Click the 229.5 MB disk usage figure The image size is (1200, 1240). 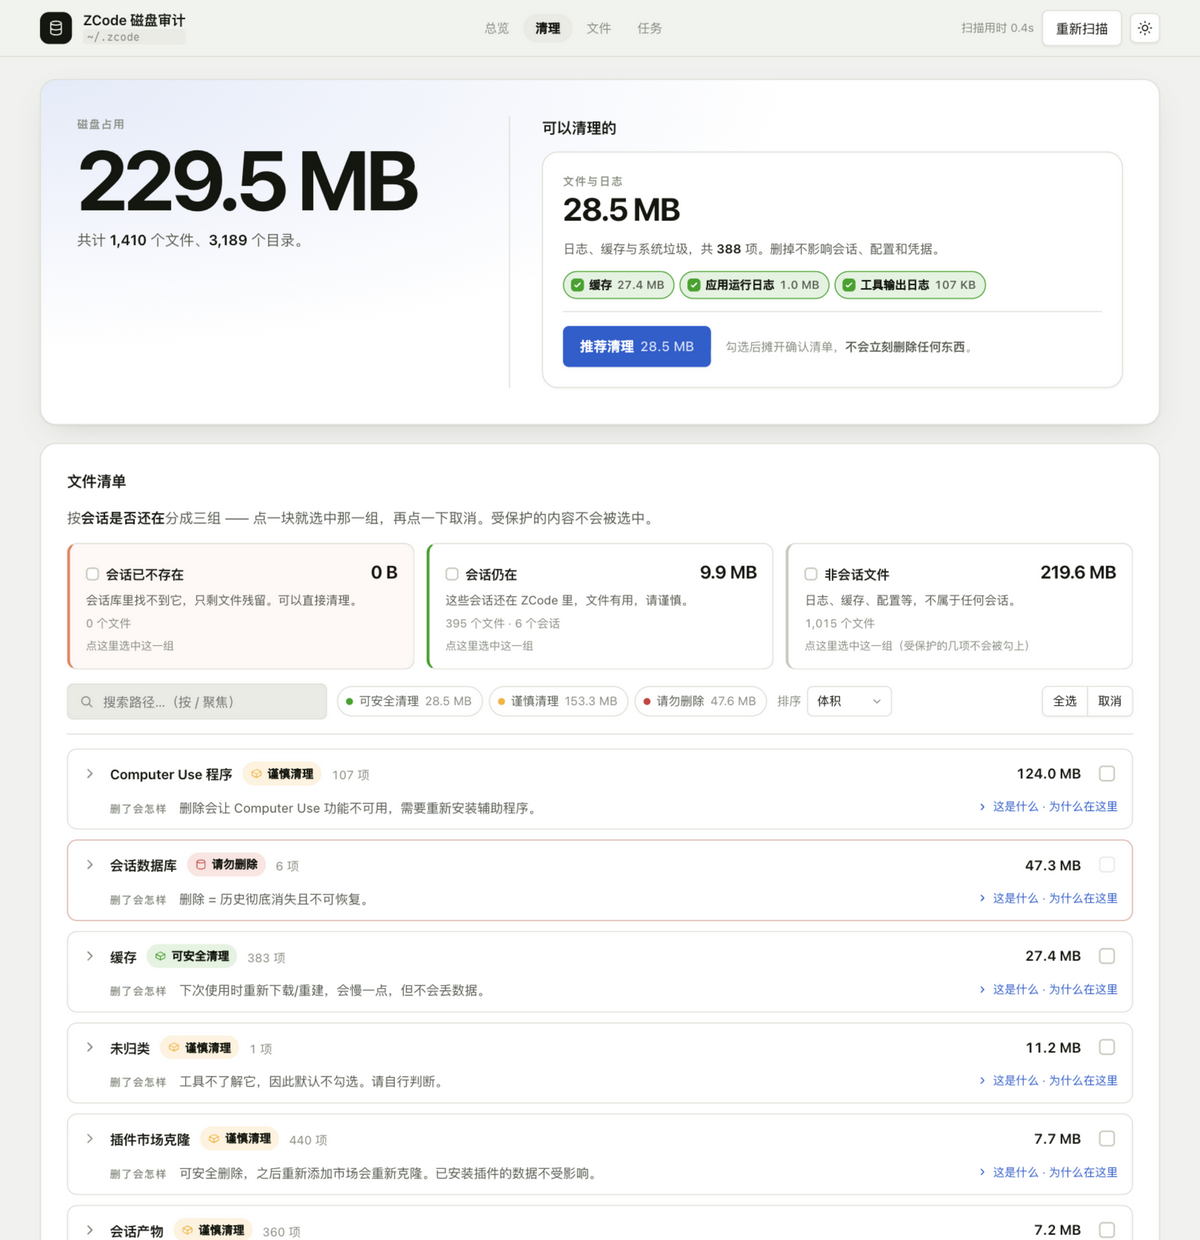click(248, 181)
